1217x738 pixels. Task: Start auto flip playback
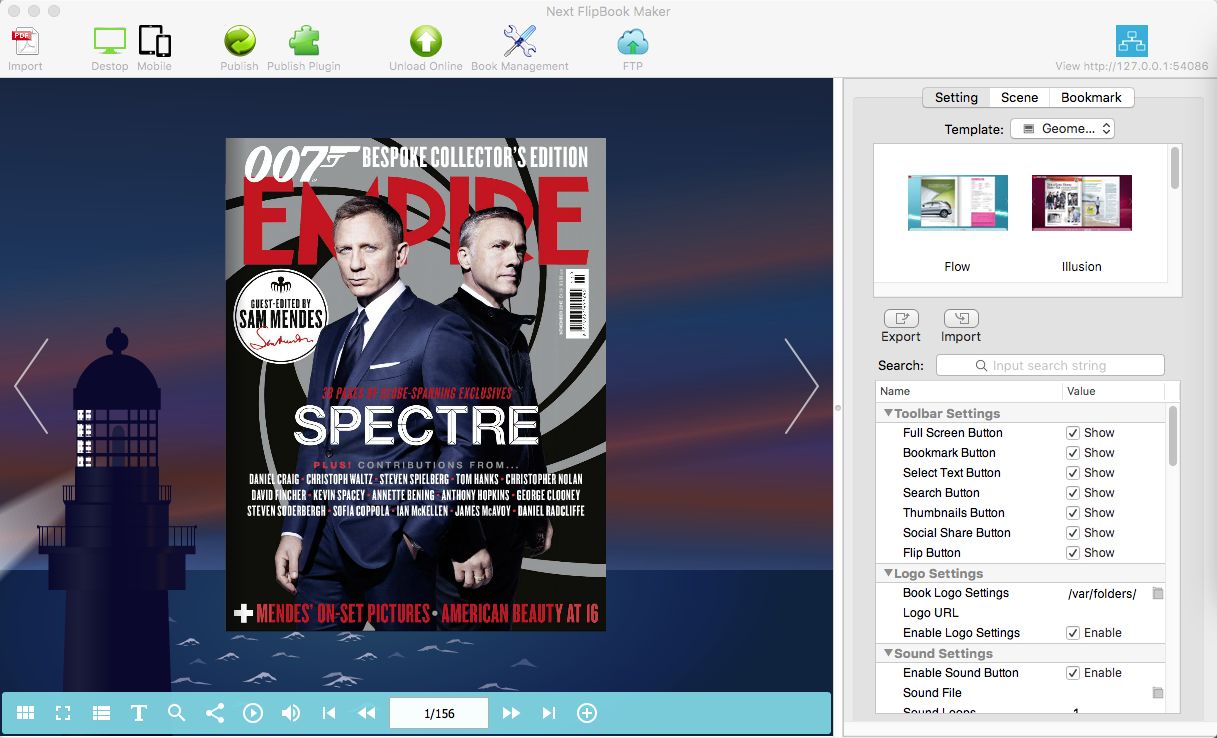click(252, 713)
